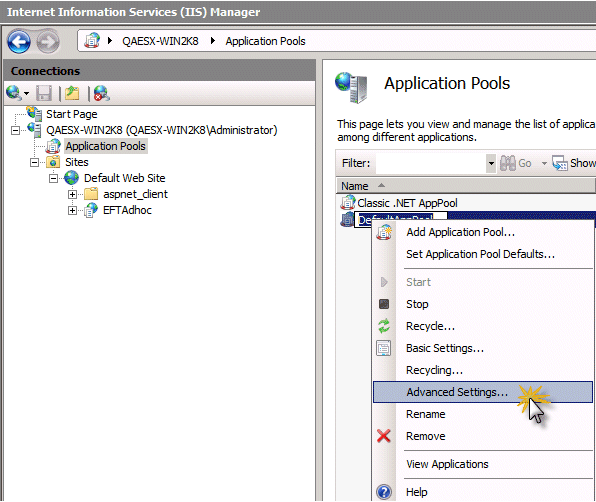This screenshot has width=596, height=502.
Task: Select EFTAdhoc in the tree
Action: 127,210
